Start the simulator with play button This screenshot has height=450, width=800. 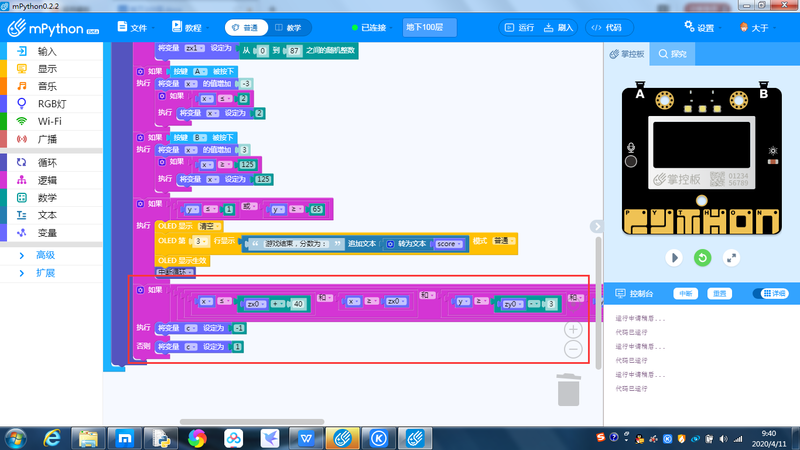click(x=675, y=257)
